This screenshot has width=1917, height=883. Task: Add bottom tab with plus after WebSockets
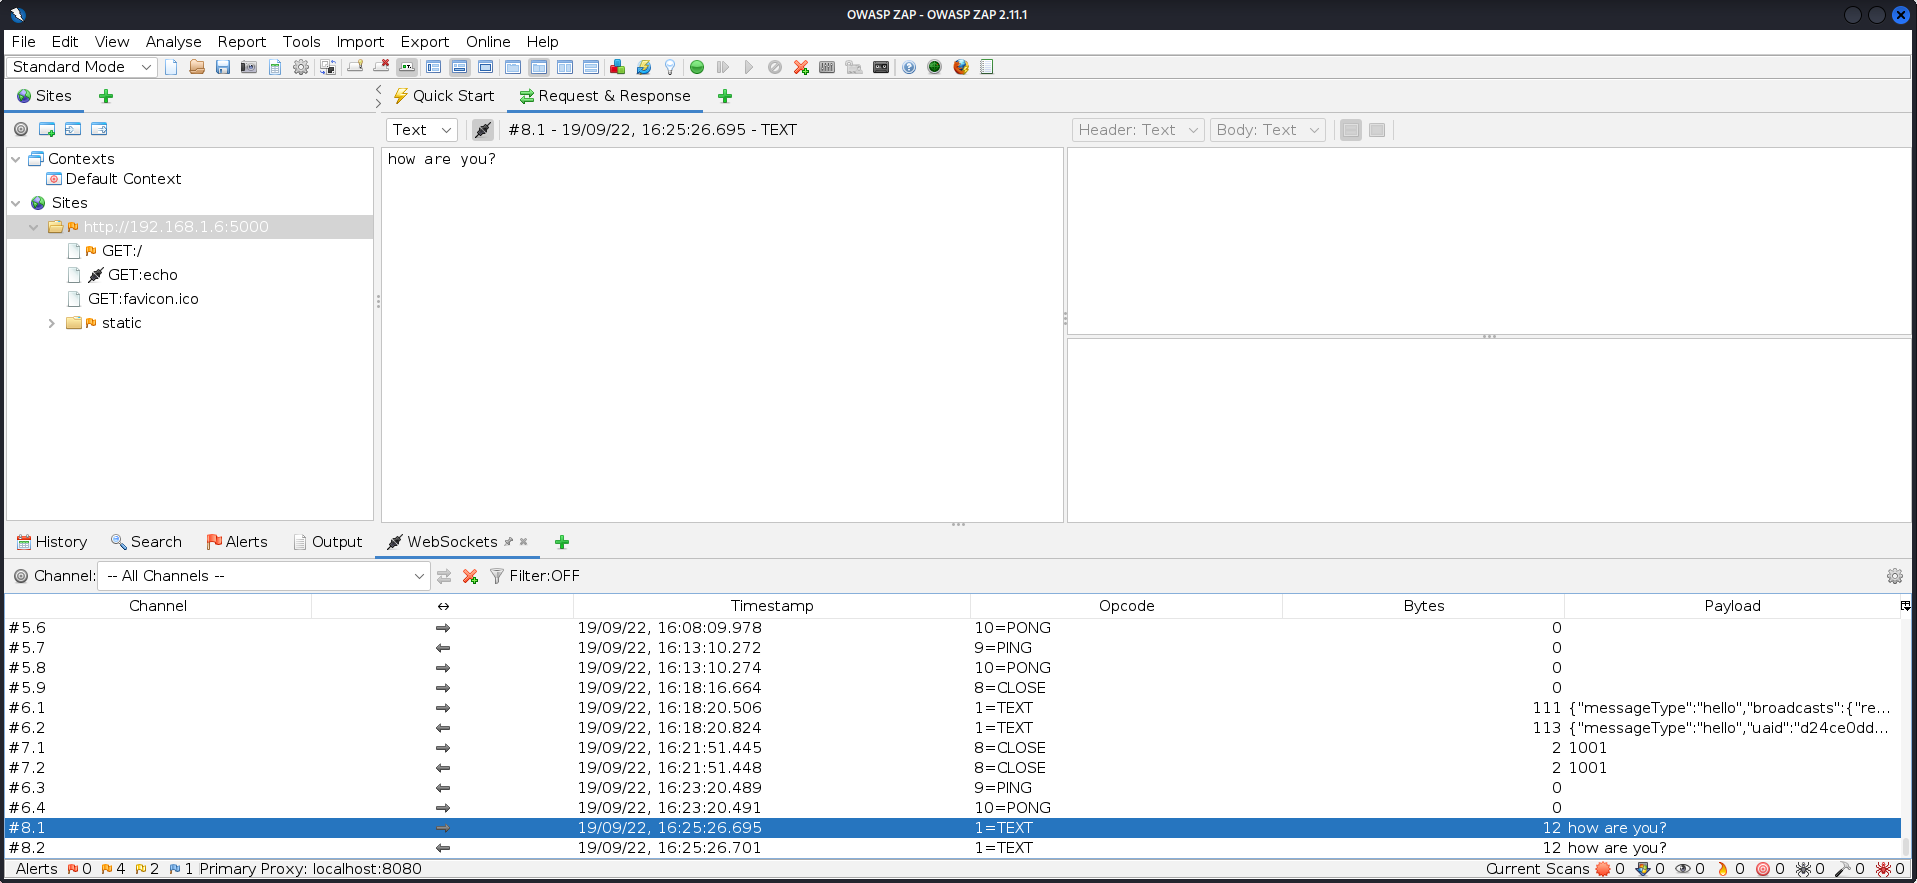[x=562, y=542]
